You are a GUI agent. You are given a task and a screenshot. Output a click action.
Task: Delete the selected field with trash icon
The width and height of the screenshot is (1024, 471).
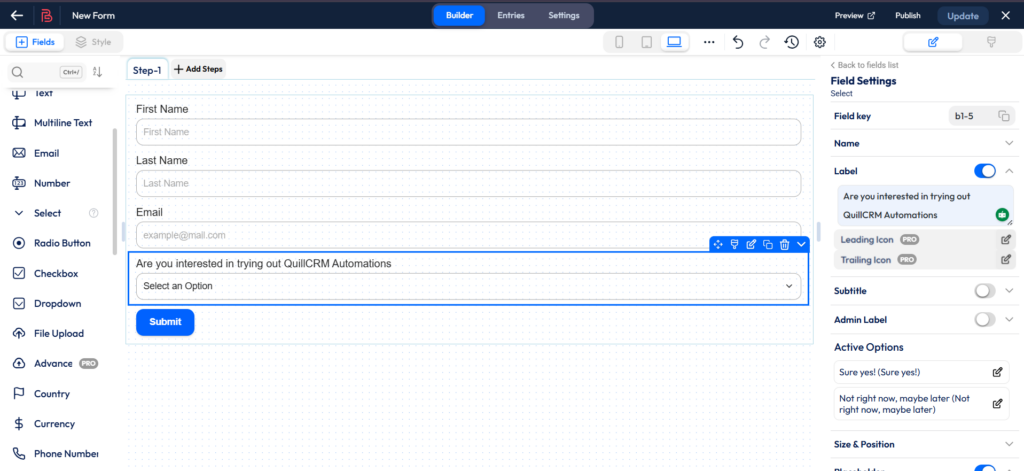click(784, 244)
